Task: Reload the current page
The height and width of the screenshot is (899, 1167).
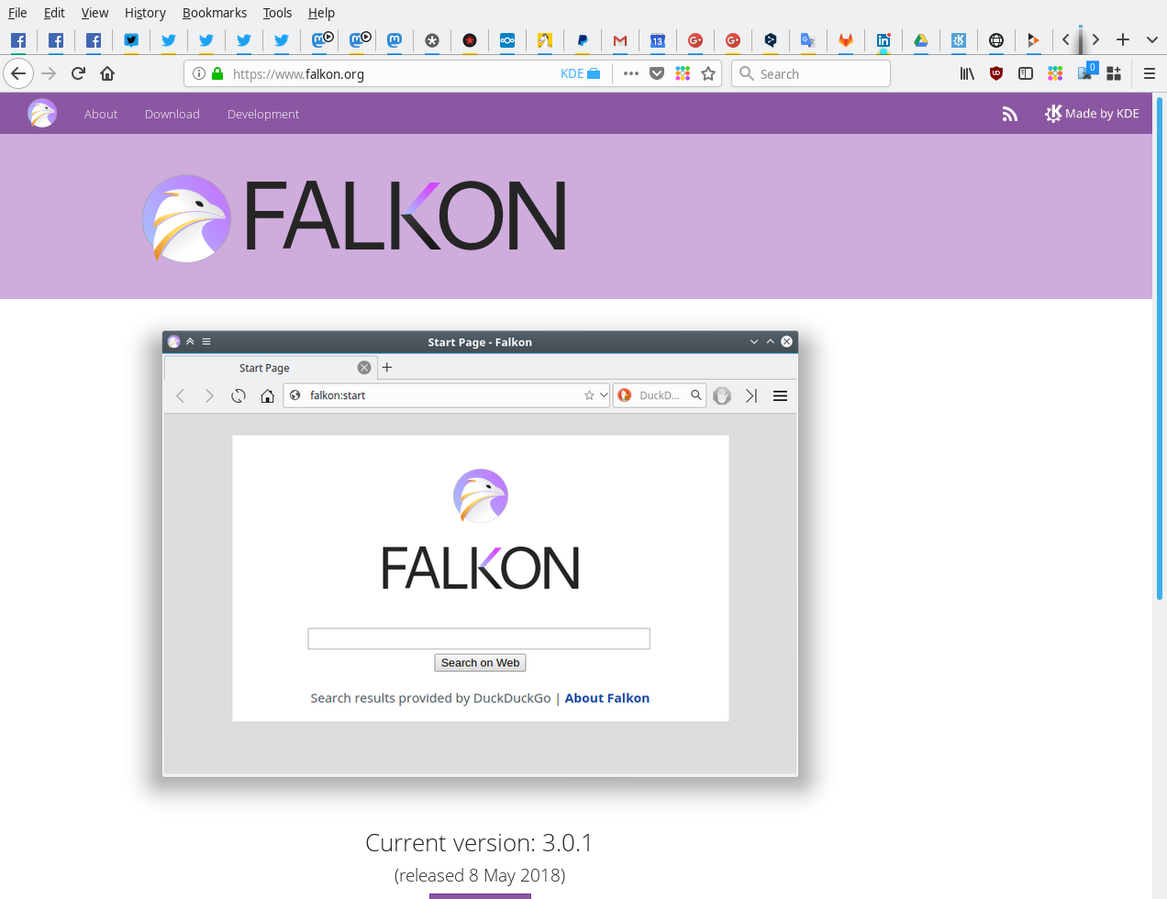Action: pos(78,73)
